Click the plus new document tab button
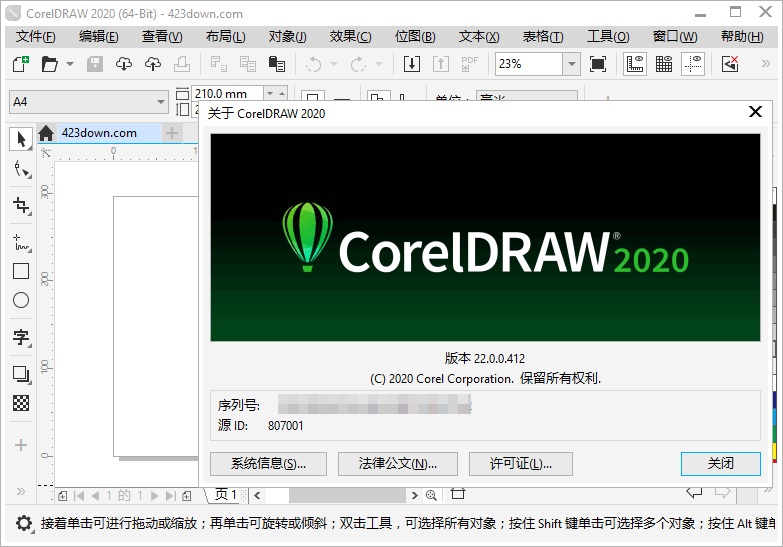This screenshot has height=547, width=783. (172, 133)
